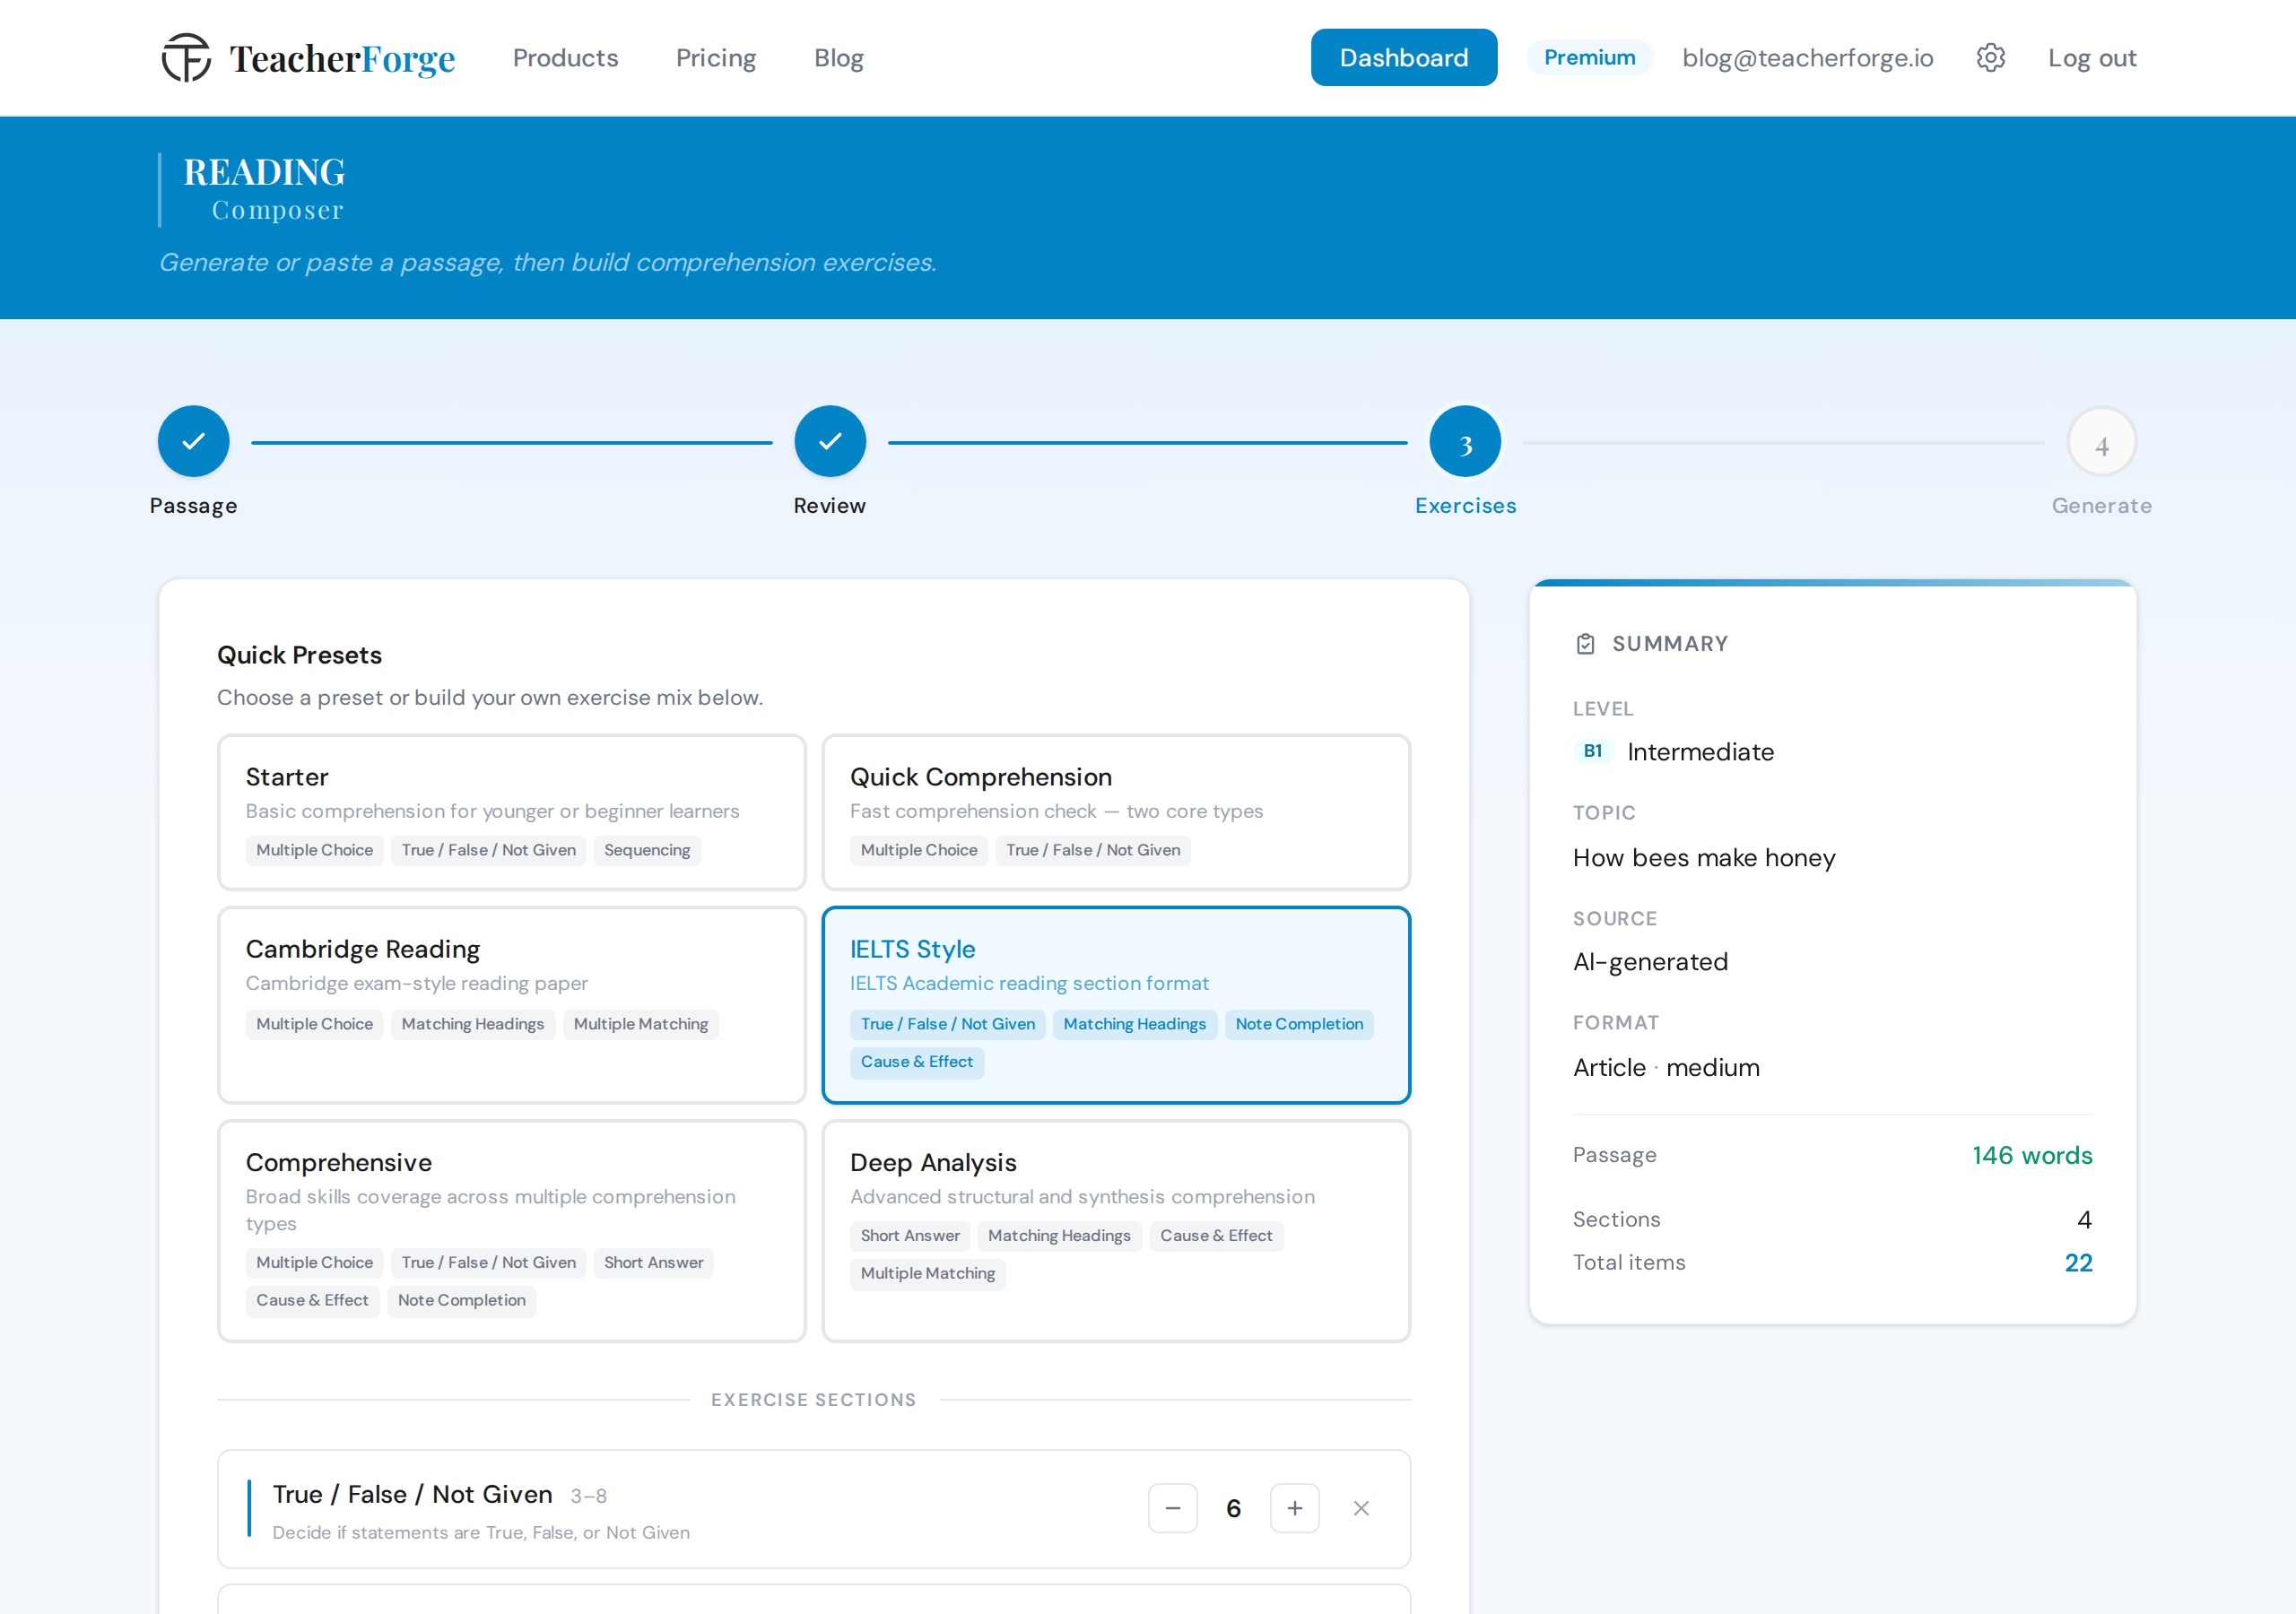The image size is (2296, 1614).
Task: Return to the Review step
Action: [830, 441]
